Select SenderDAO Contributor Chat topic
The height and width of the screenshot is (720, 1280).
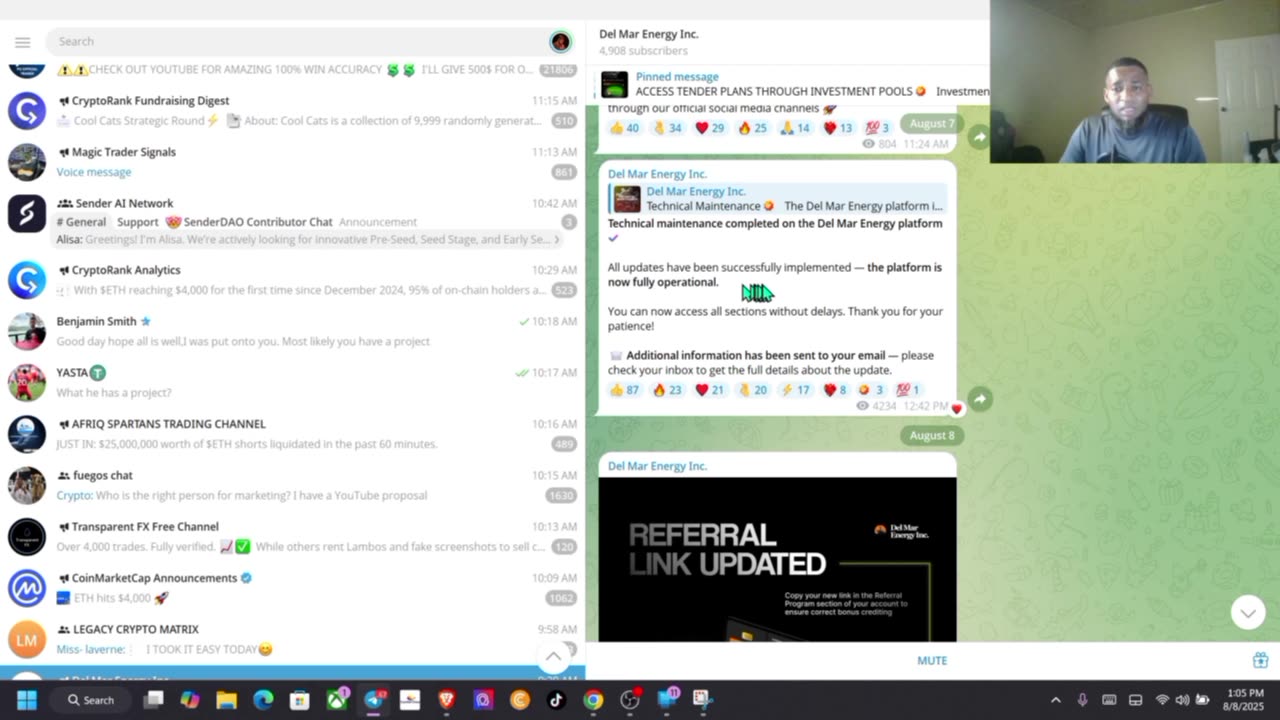point(248,222)
